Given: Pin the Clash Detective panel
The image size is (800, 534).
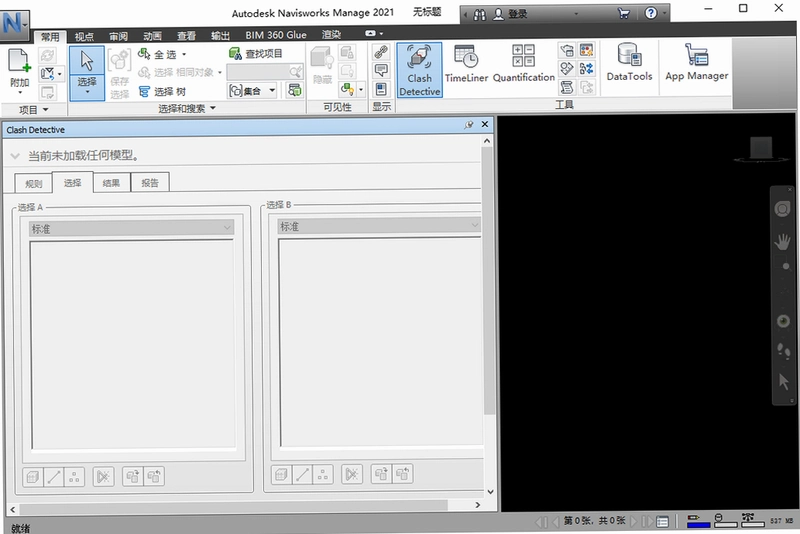Looking at the screenshot, I should (x=469, y=124).
